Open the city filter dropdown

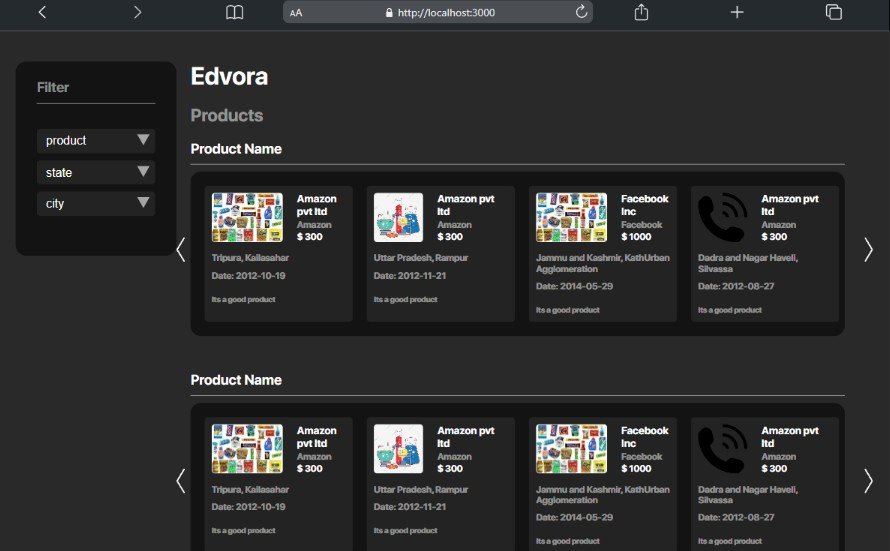96,203
